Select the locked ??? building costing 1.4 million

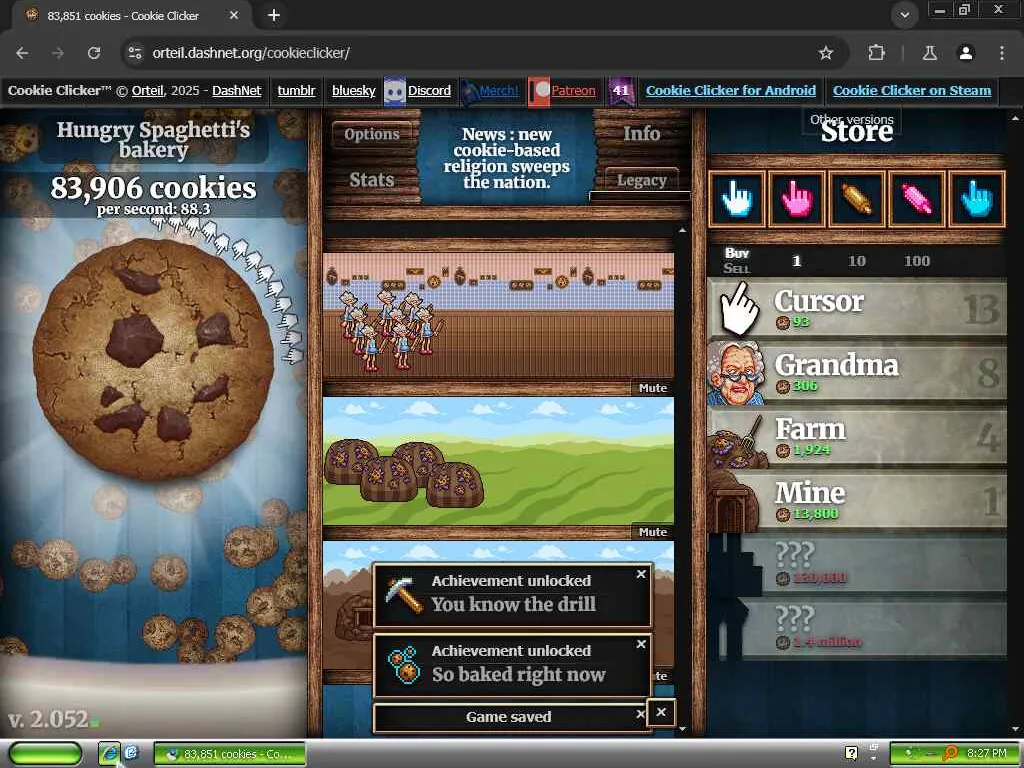[857, 628]
